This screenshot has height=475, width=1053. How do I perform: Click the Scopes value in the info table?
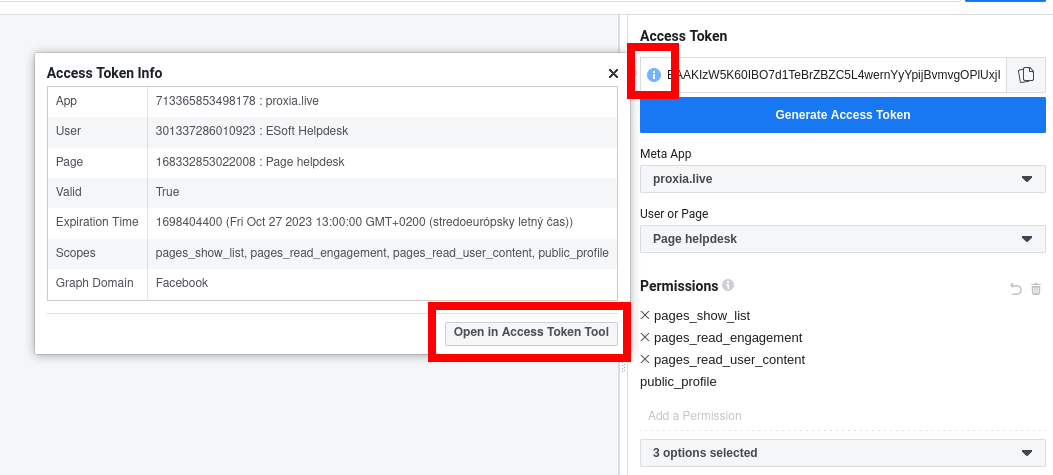coord(381,253)
